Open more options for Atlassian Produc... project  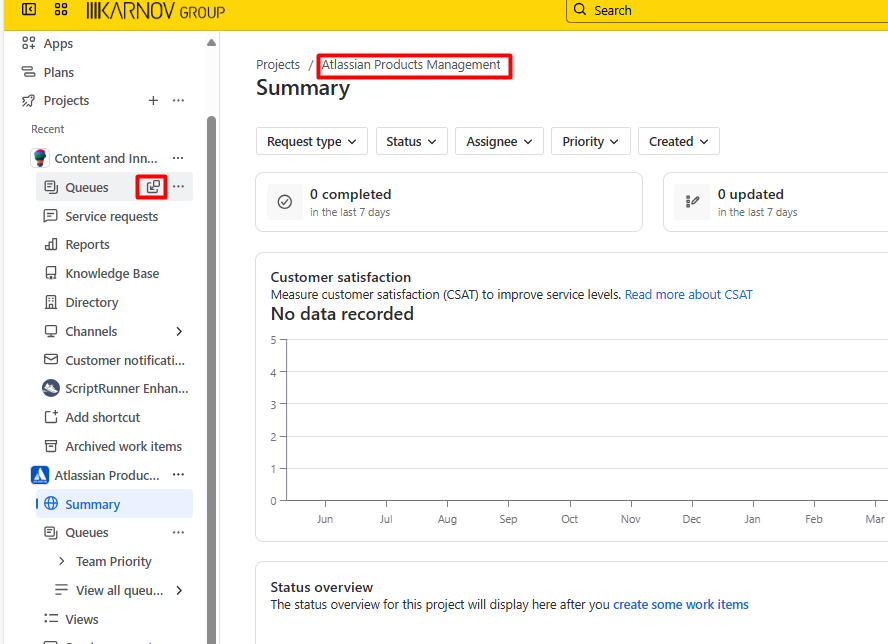click(x=178, y=475)
